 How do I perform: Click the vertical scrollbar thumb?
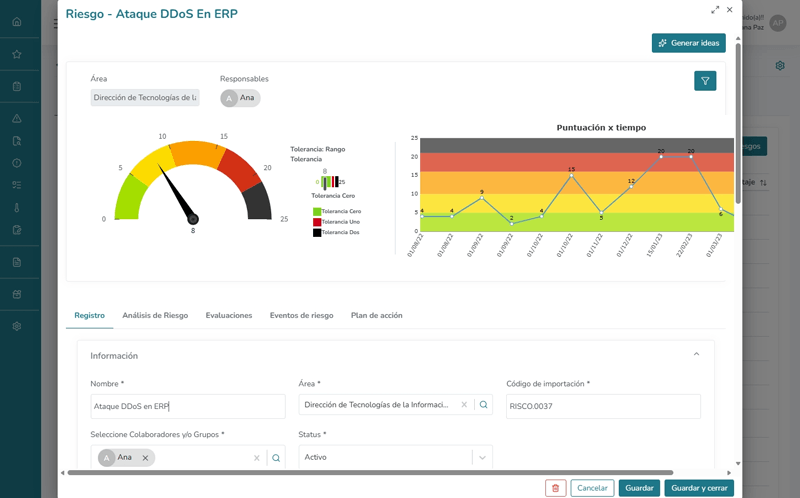pos(738,123)
